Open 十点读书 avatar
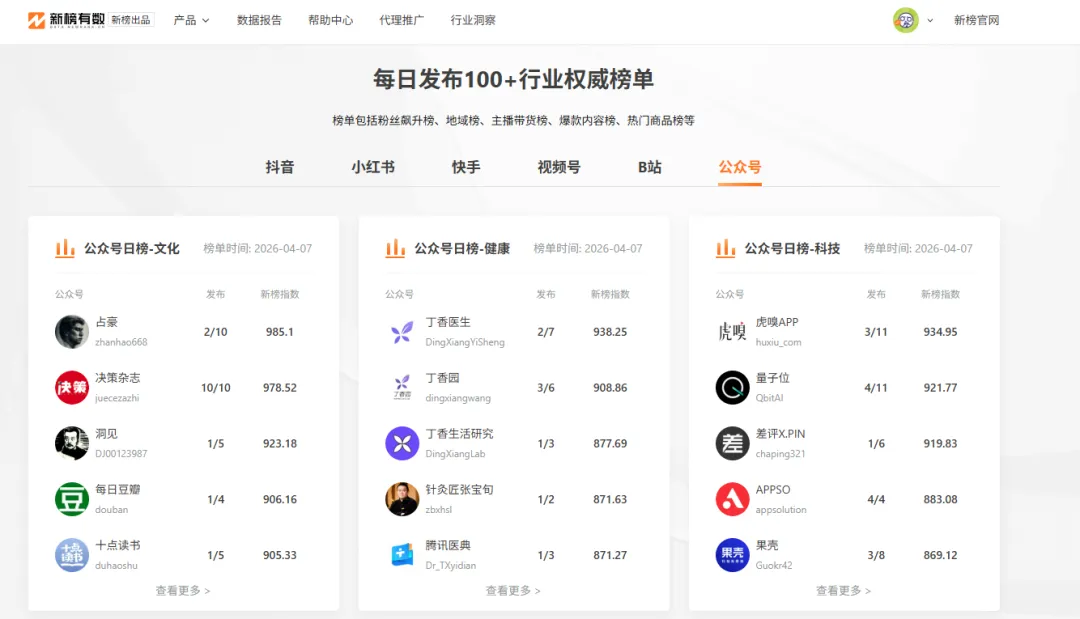1080x619 pixels. (x=72, y=555)
